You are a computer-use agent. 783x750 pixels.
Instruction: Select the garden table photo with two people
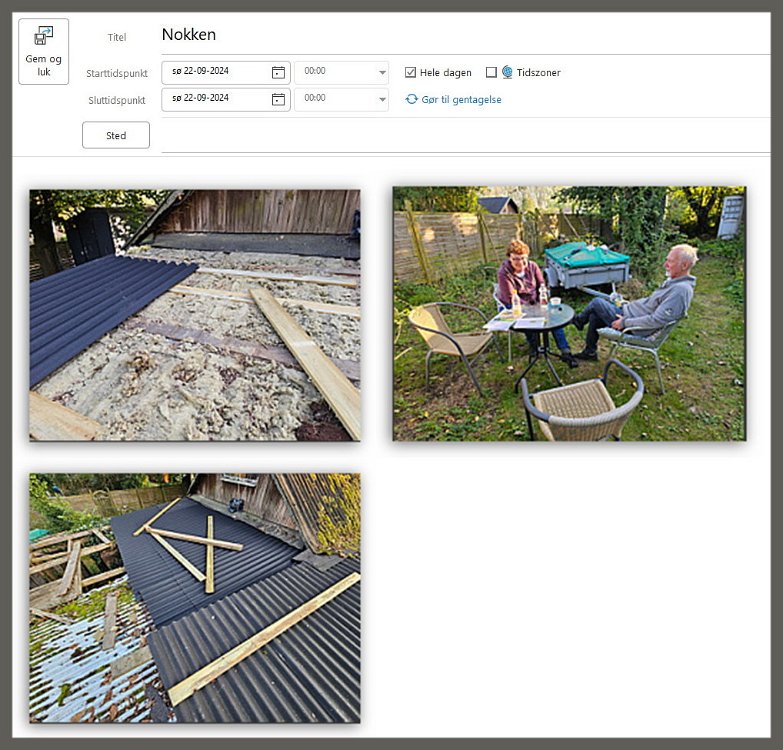tap(568, 313)
